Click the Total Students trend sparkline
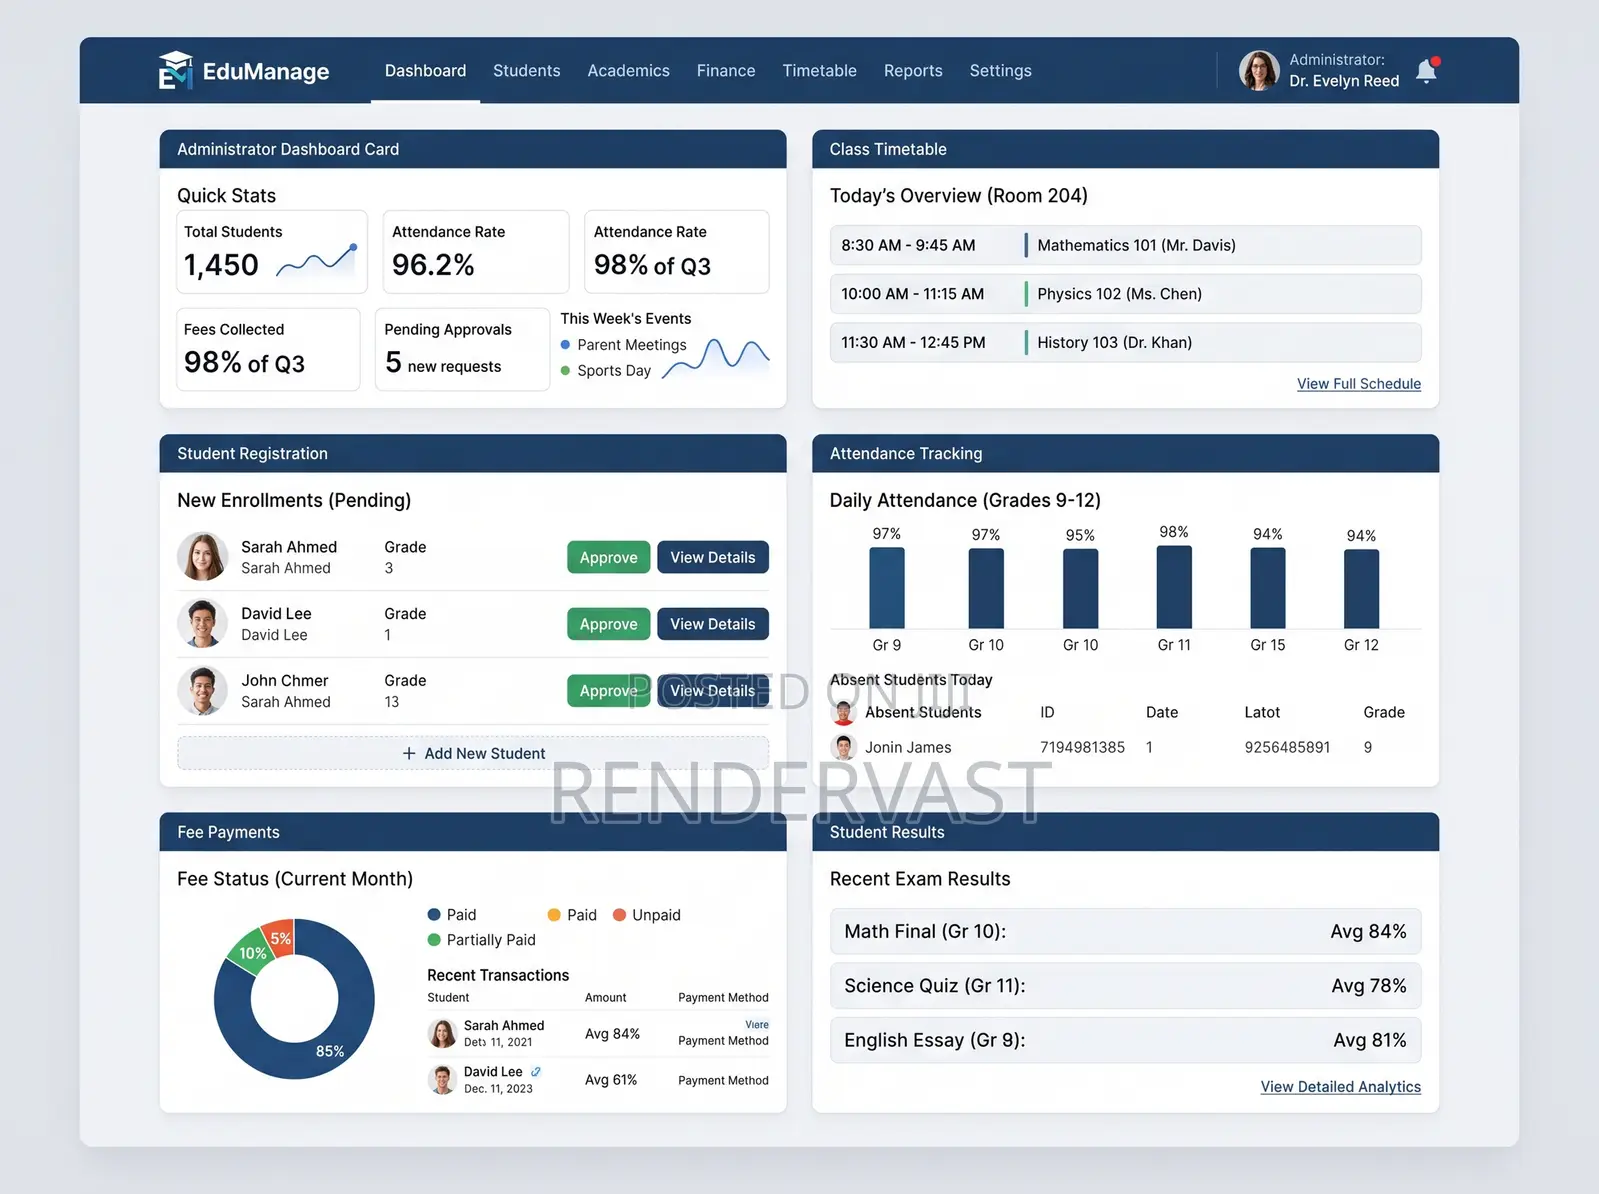Viewport: 1599px width, 1194px height. pyautogui.click(x=317, y=261)
